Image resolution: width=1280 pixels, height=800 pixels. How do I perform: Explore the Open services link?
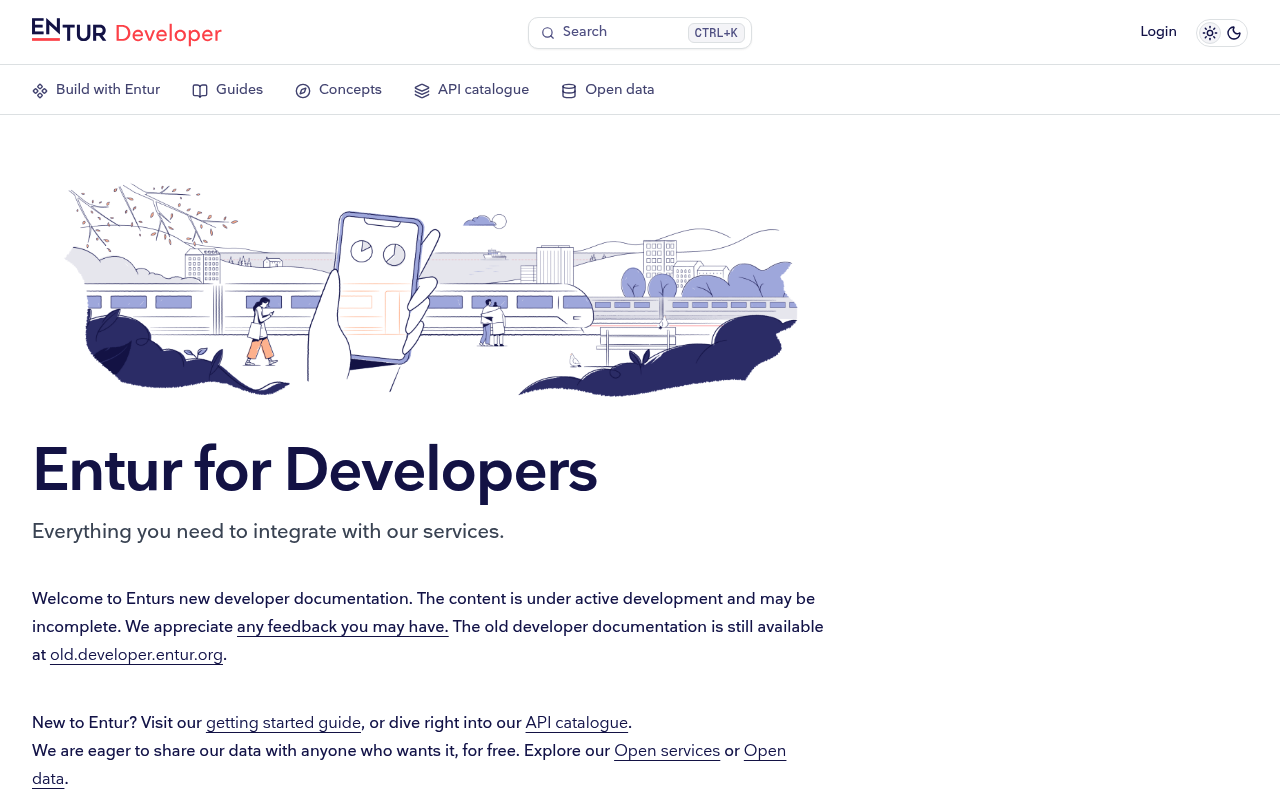tap(667, 751)
